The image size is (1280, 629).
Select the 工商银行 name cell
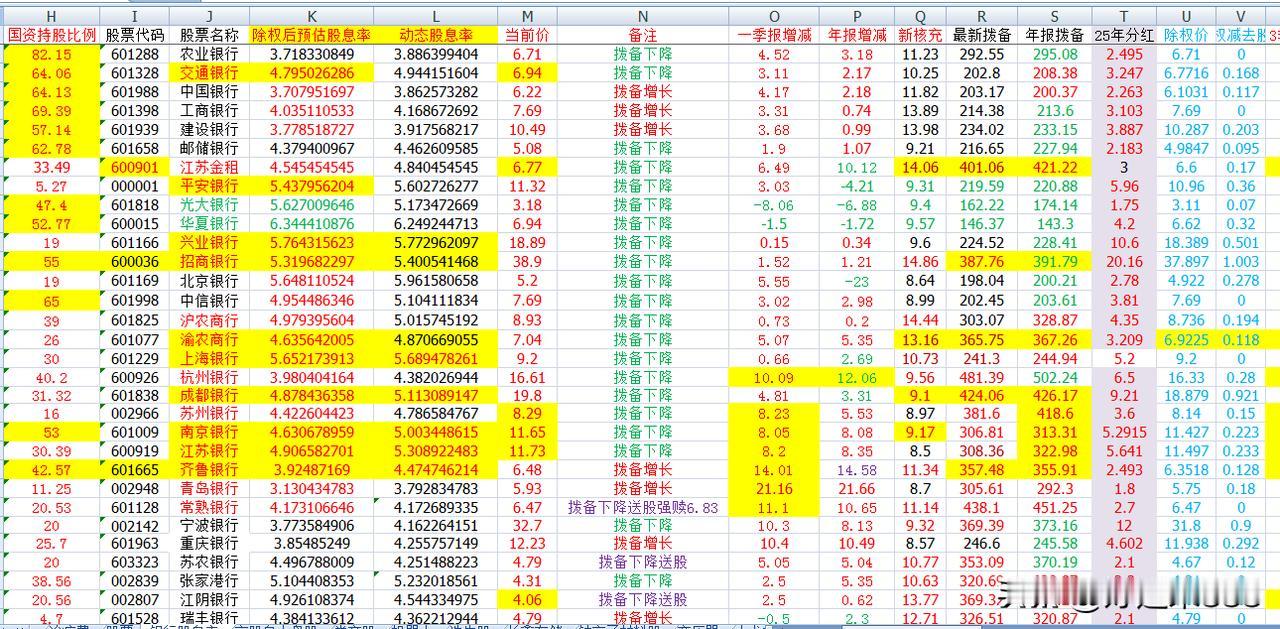click(x=208, y=111)
